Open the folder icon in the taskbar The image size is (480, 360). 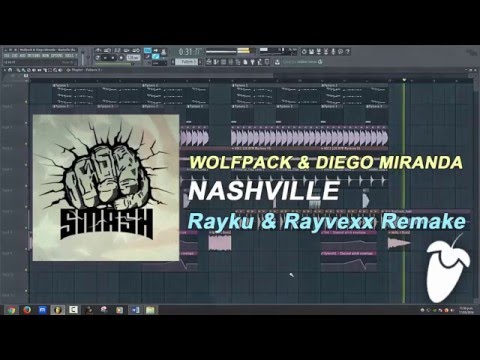coord(150,310)
